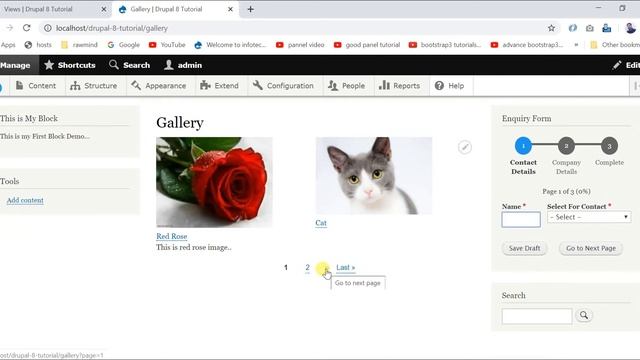Viewport: 640px width, 360px height.
Task: Close the Gallery | Drupal 8 Tutorial tab
Action: coord(230,9)
